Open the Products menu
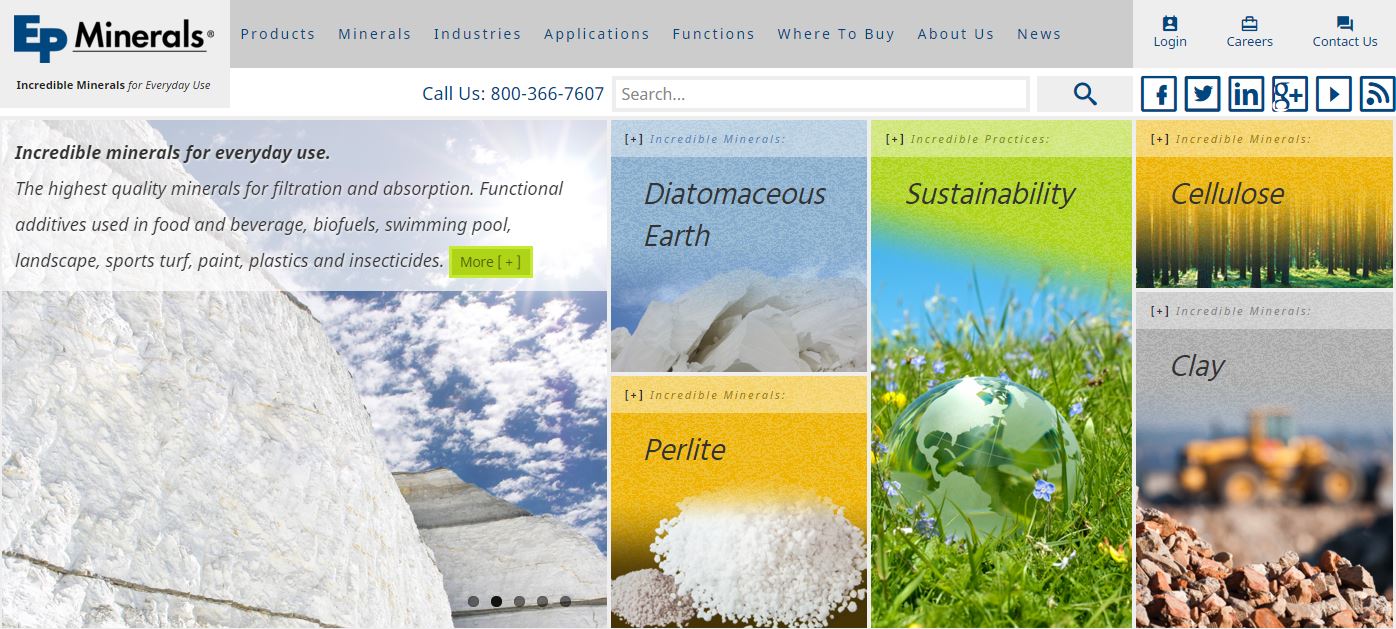Image resolution: width=1396 pixels, height=629 pixels. pos(278,33)
